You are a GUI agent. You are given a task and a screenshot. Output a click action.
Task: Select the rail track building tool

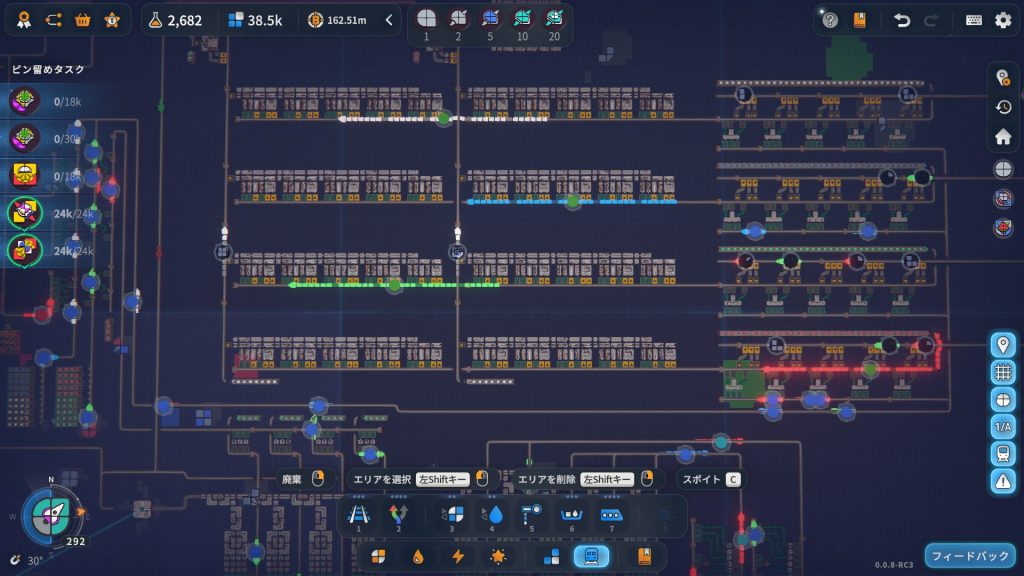(x=358, y=516)
